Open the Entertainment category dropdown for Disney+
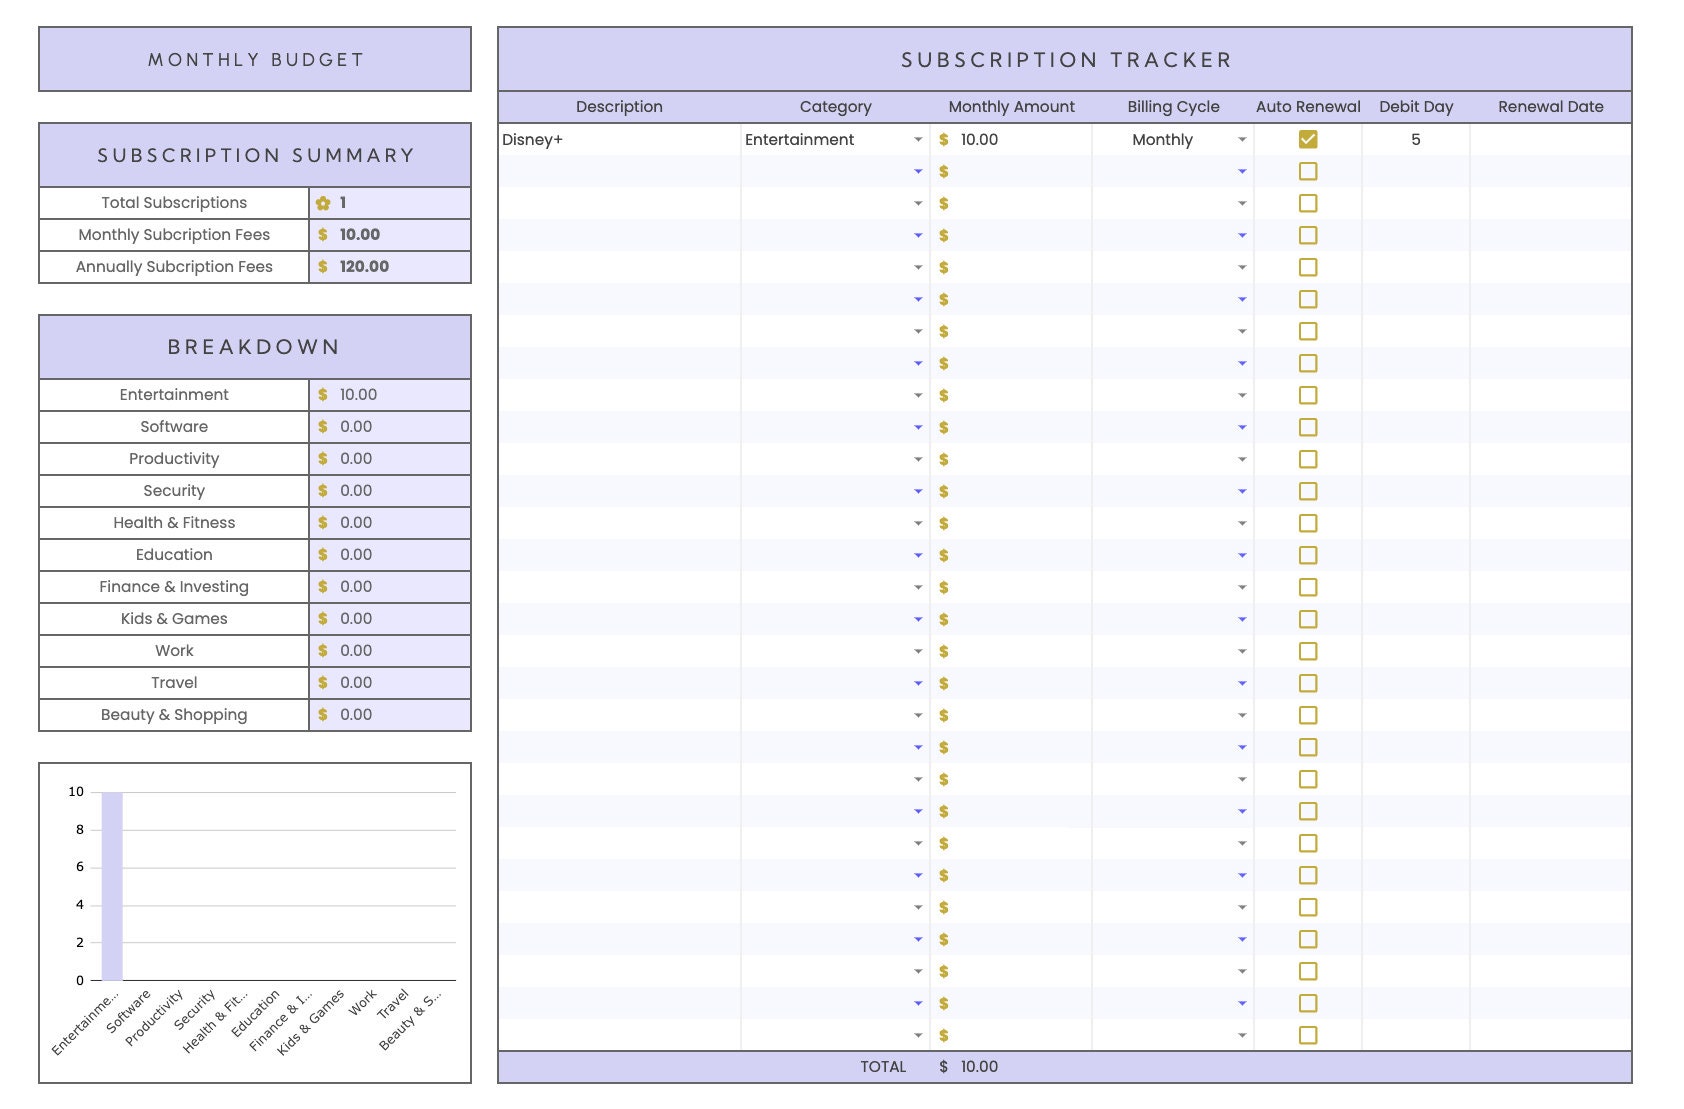This screenshot has width=1684, height=1109. pos(919,140)
